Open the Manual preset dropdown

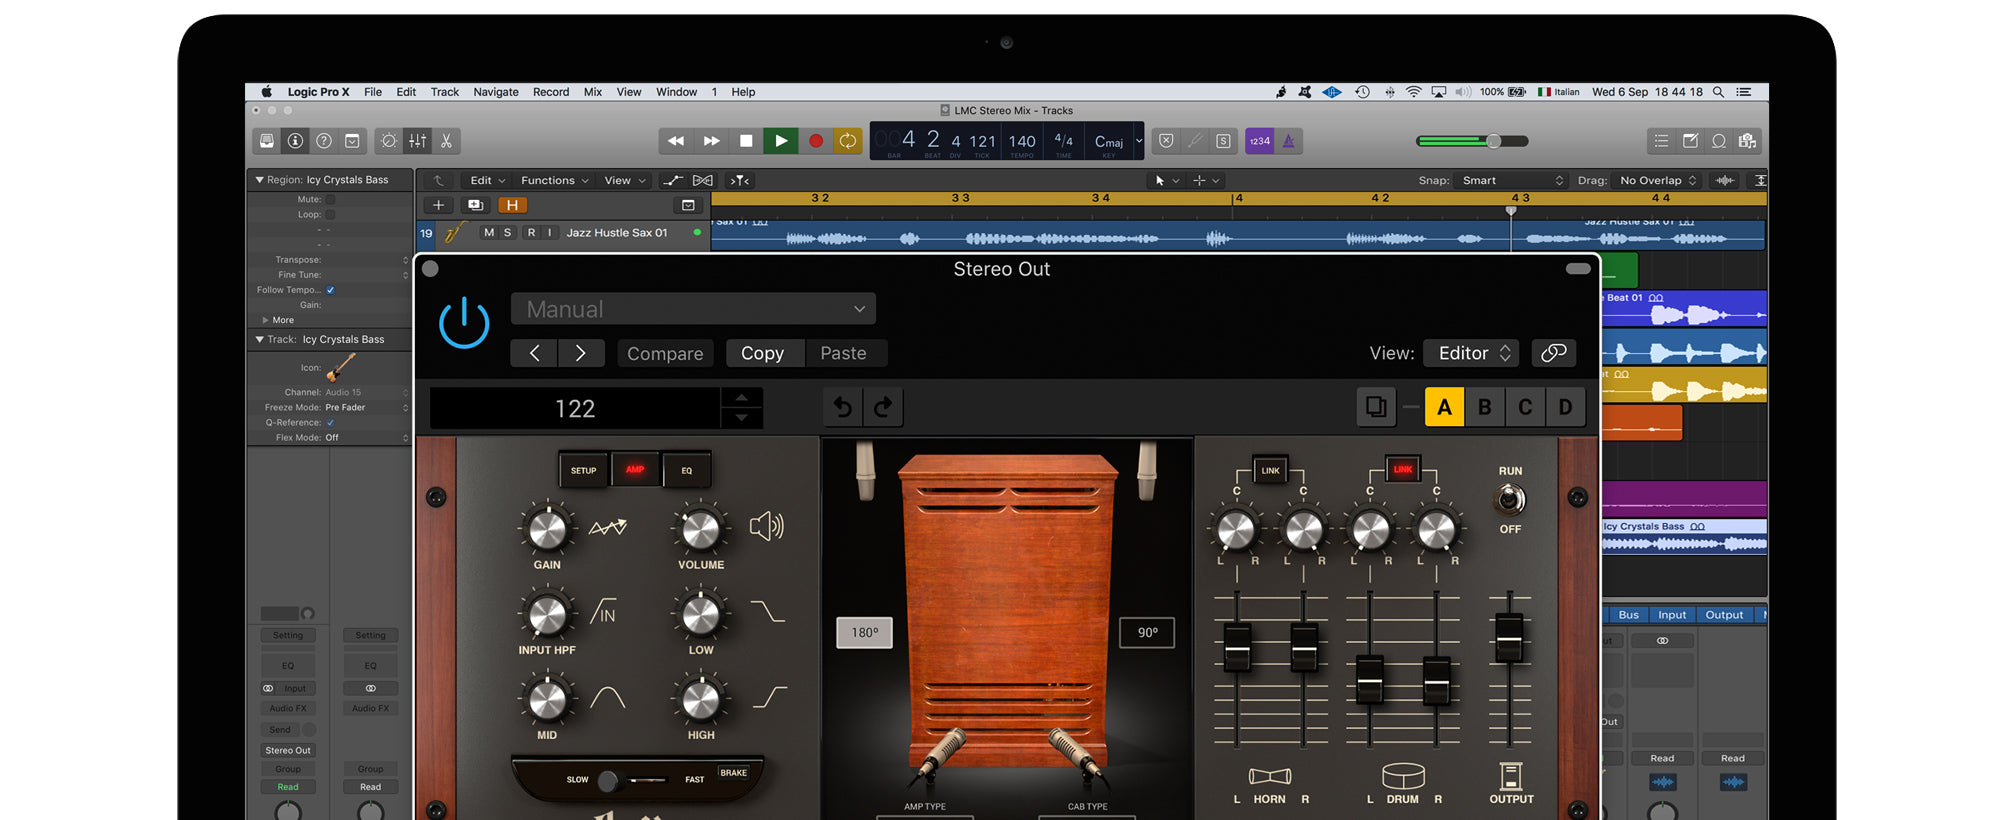point(693,309)
